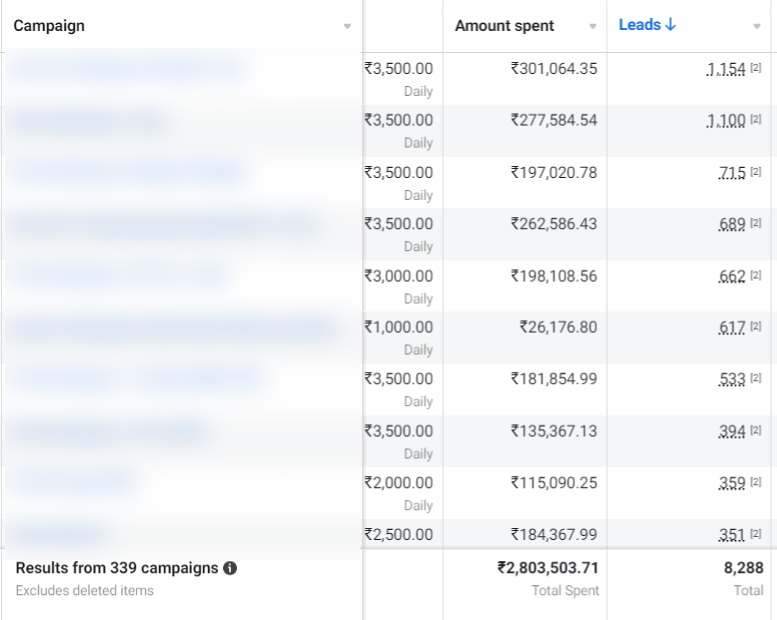
Task: Open the Leads column dropdown arrow
Action: click(757, 26)
